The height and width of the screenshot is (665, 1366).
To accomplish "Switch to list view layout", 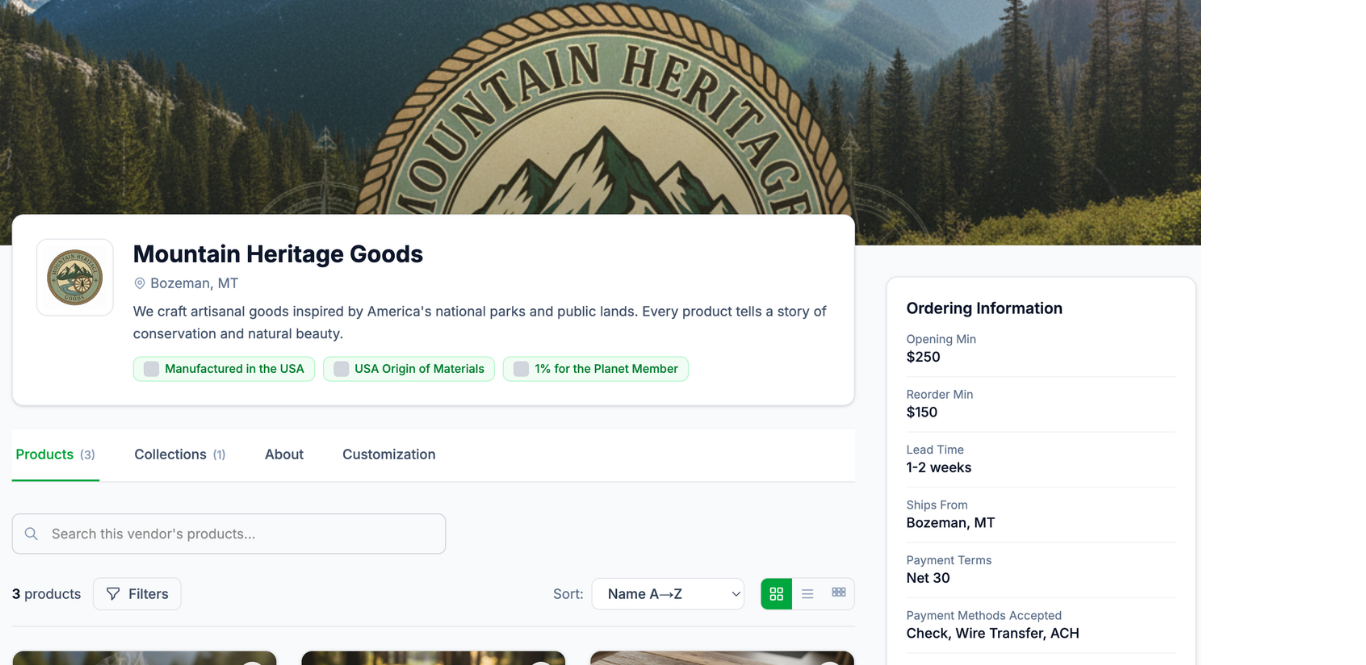I will click(808, 594).
